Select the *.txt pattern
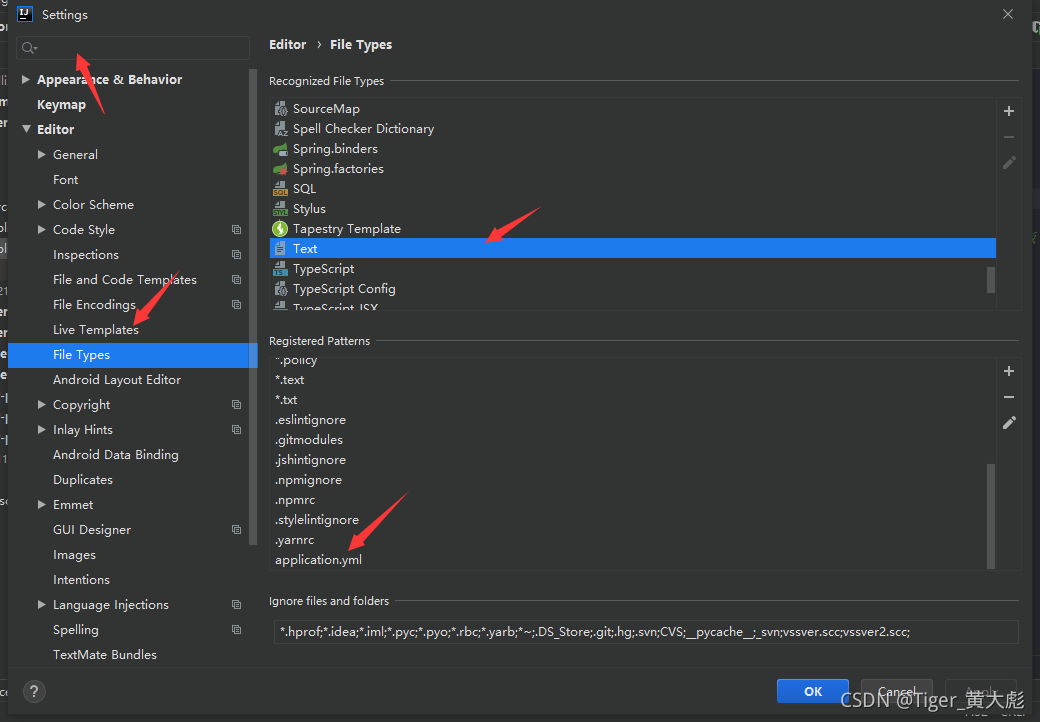The image size is (1040, 722). (x=286, y=400)
